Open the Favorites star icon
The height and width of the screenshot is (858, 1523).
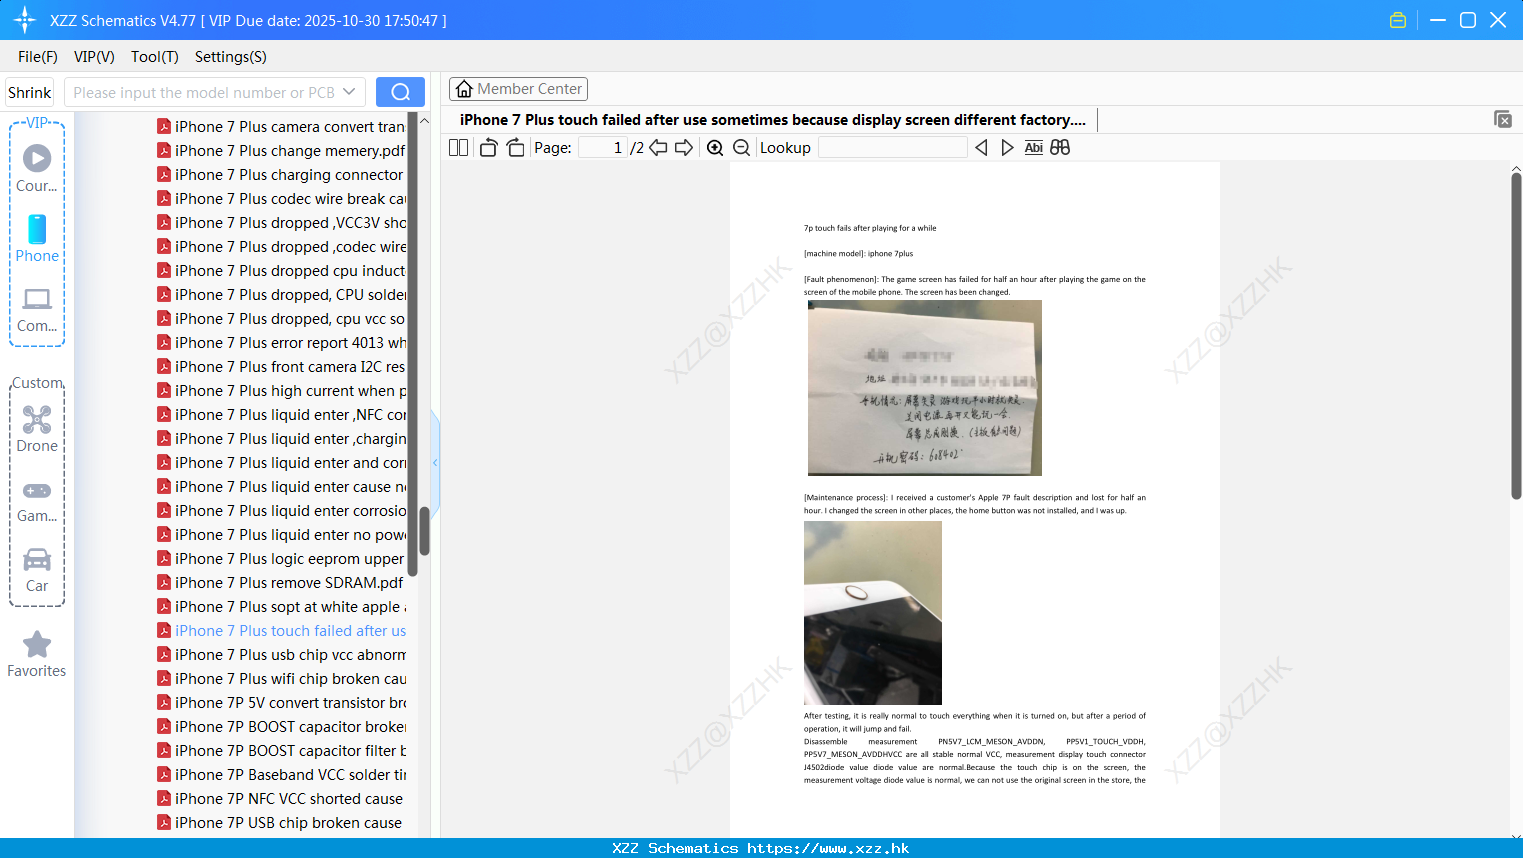click(37, 644)
